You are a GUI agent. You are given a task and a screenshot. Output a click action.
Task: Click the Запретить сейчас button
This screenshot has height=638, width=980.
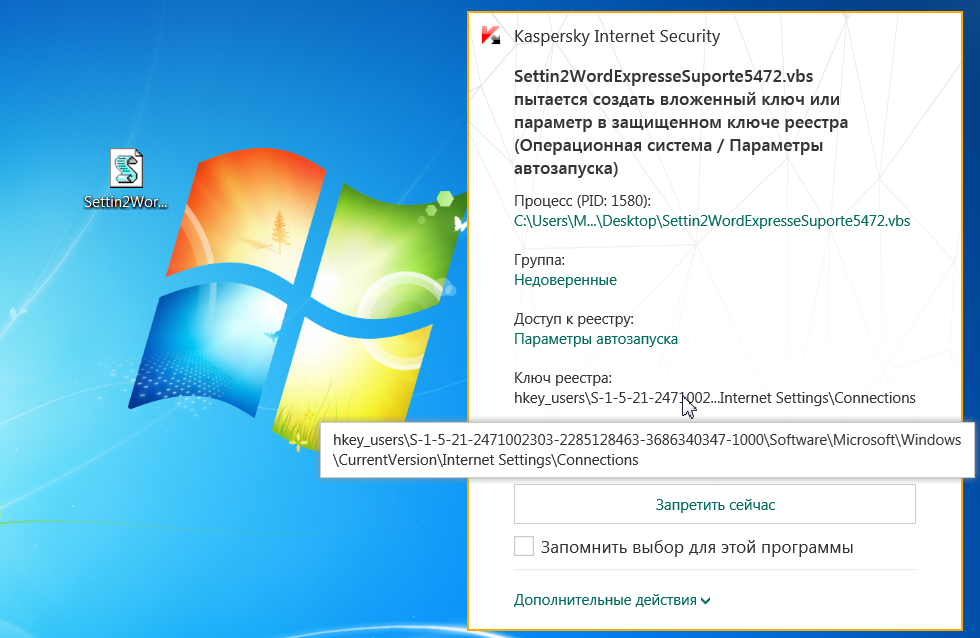point(714,504)
